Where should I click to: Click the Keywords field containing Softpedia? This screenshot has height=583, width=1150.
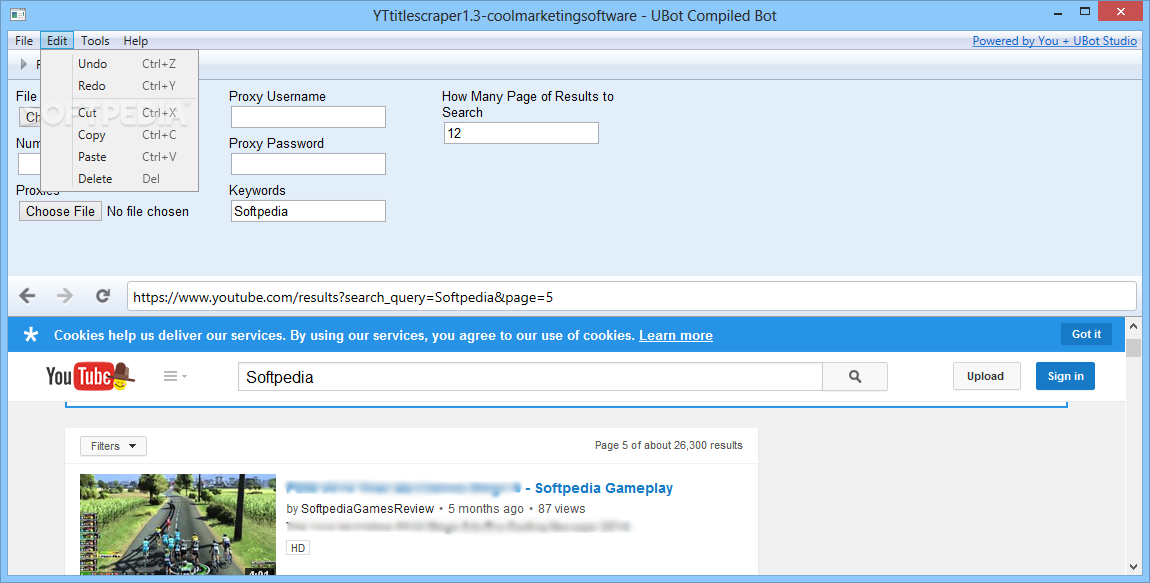point(308,211)
